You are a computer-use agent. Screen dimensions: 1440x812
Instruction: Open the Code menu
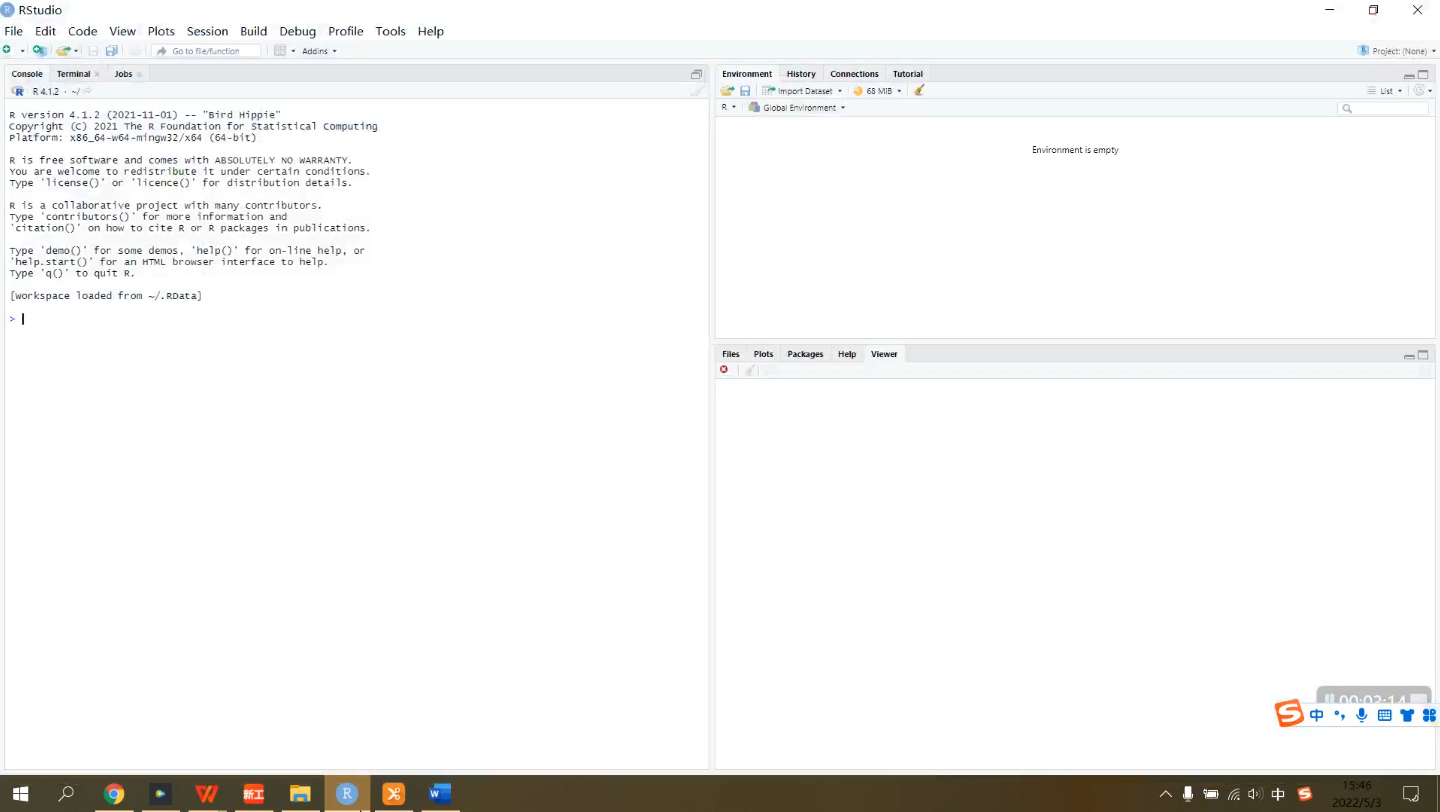[x=82, y=31]
